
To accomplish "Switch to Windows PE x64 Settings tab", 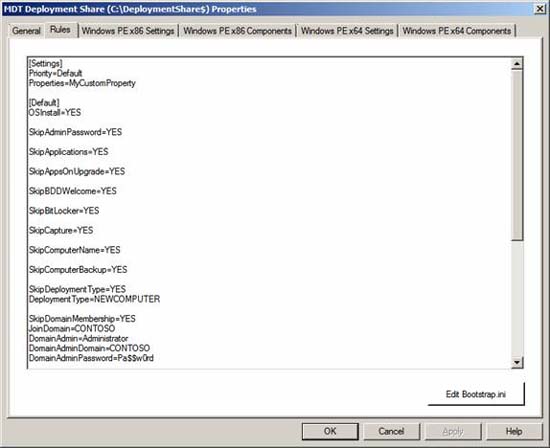I will (347, 31).
